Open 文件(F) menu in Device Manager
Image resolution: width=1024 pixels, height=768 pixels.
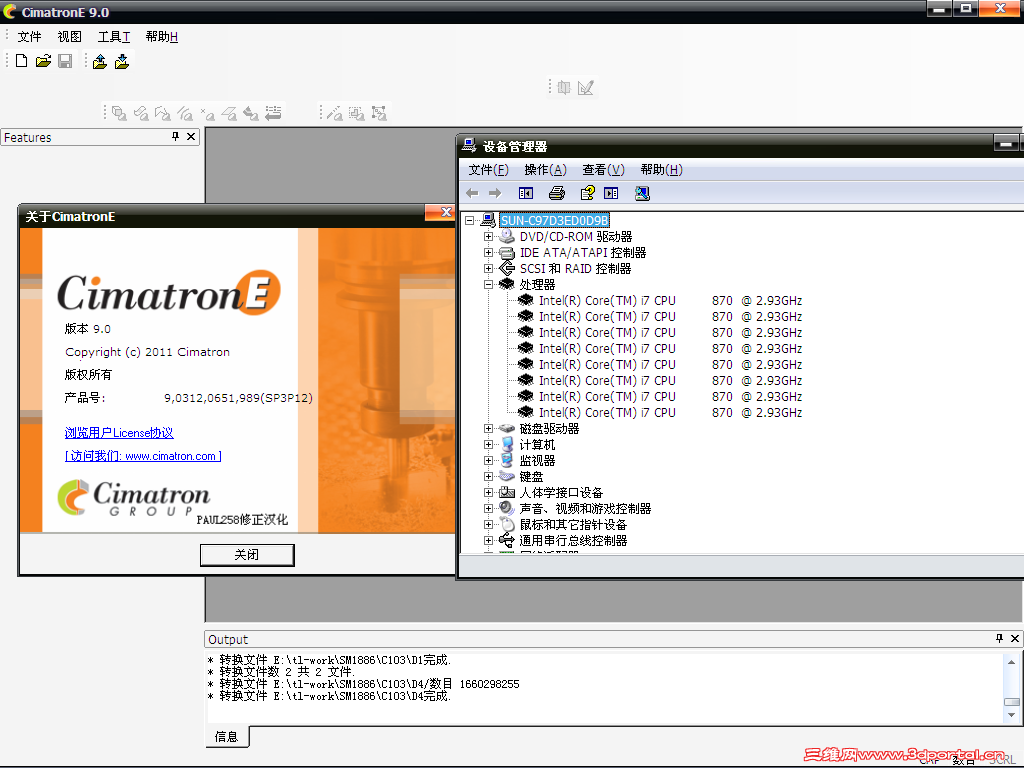[x=488, y=170]
